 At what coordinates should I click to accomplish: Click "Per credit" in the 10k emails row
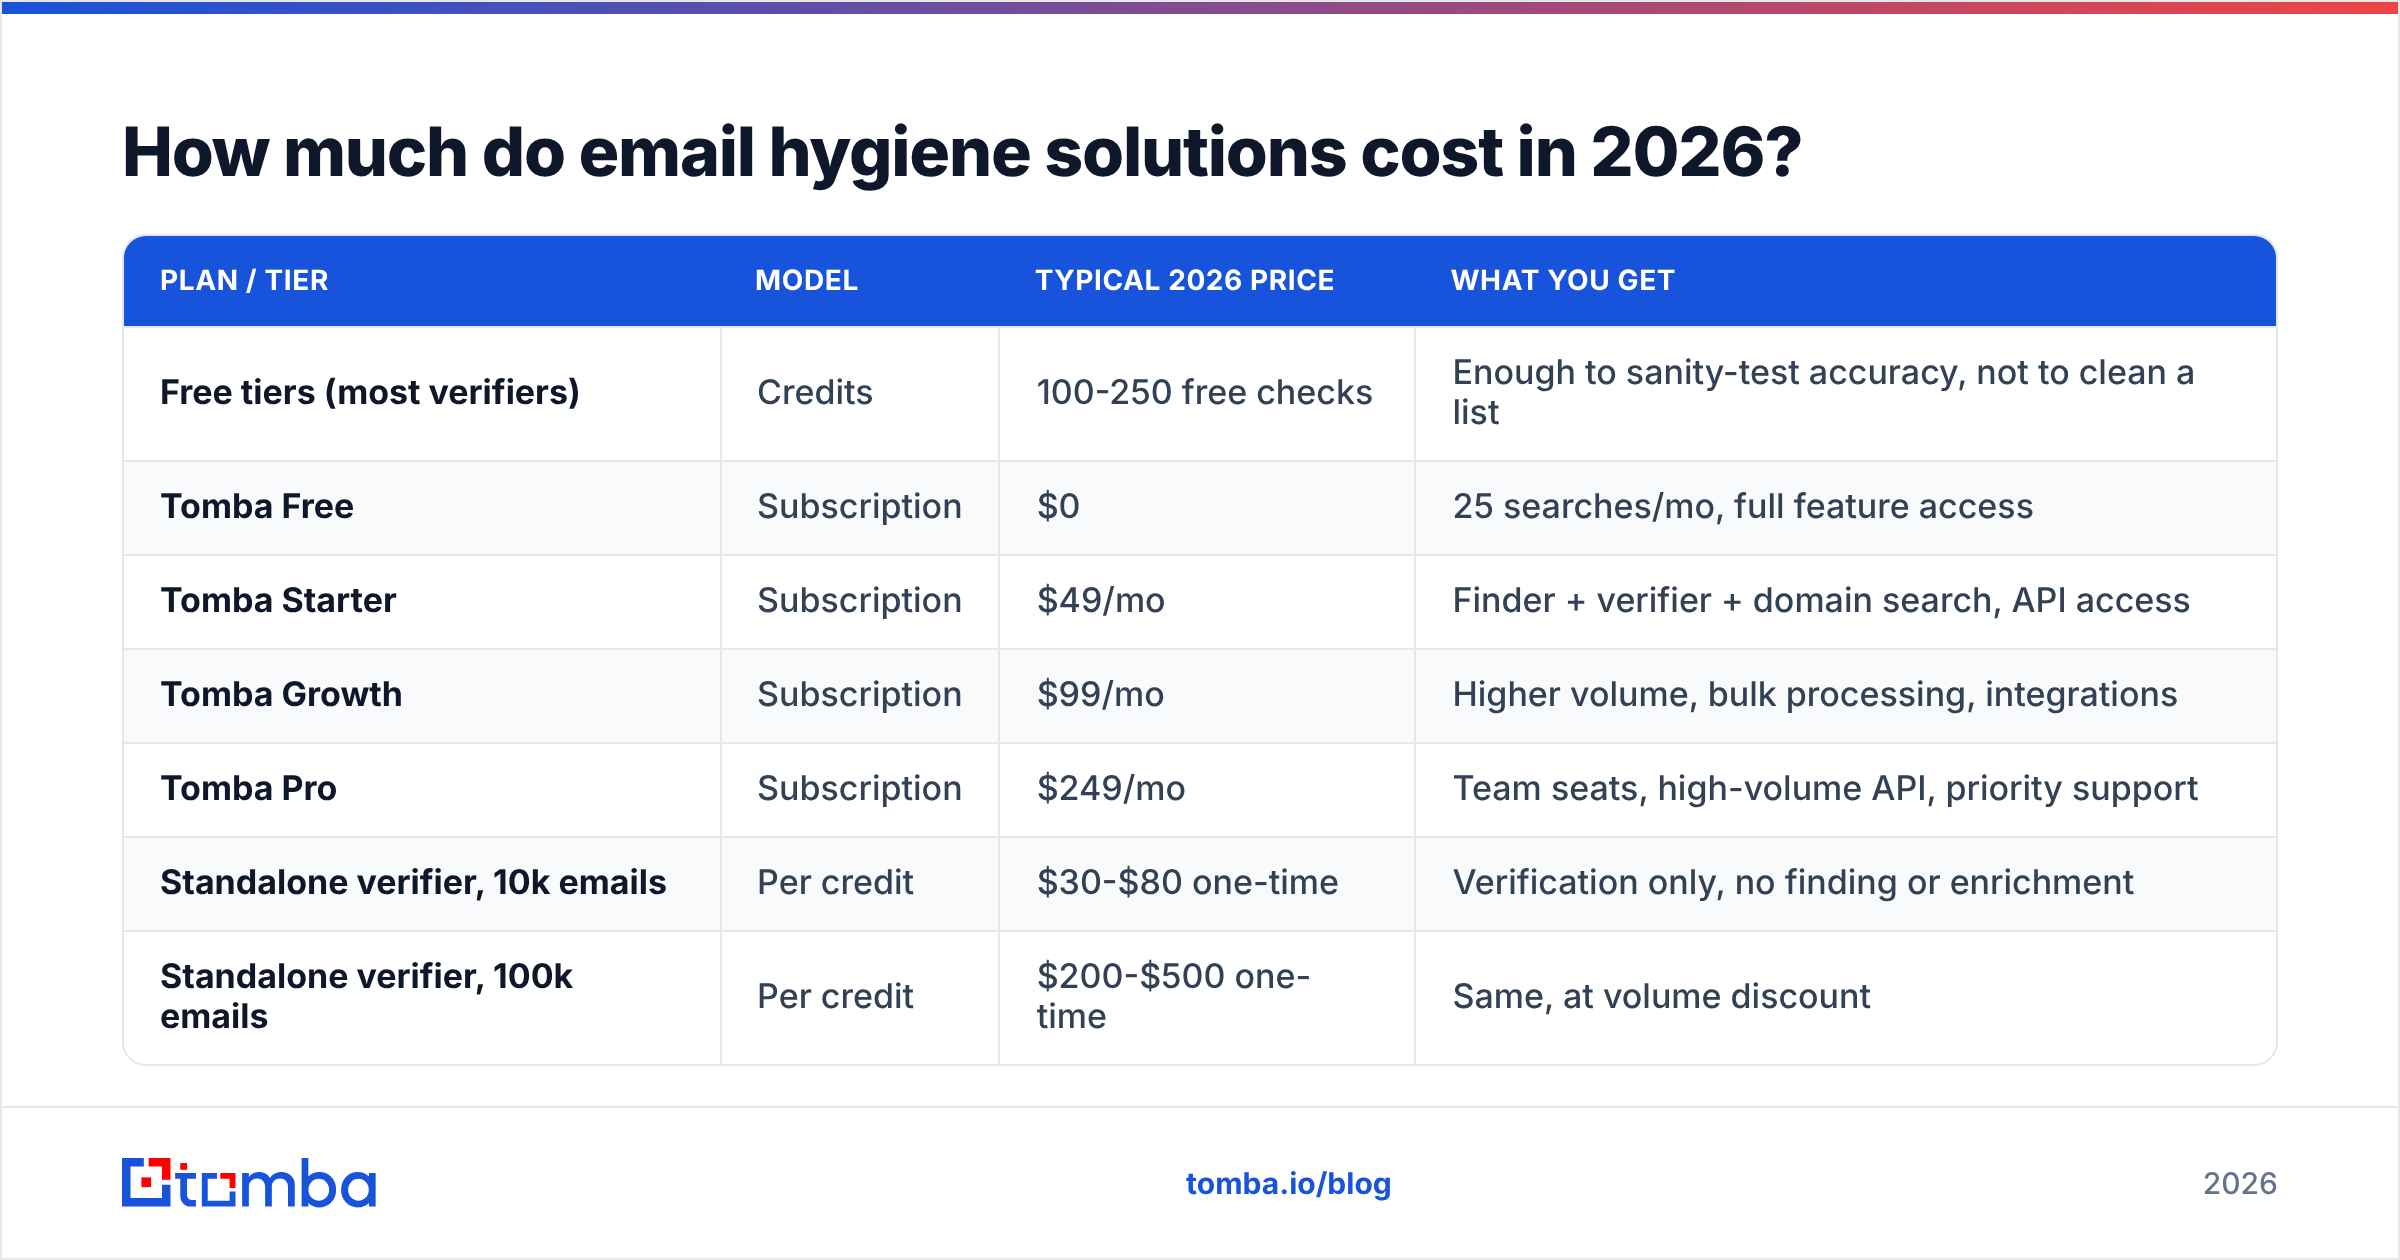point(835,882)
